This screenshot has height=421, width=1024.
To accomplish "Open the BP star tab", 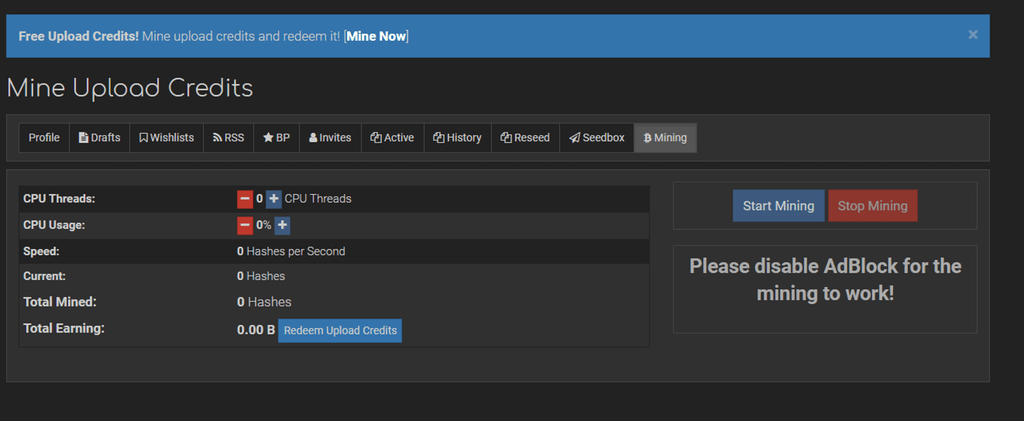I will [x=276, y=138].
